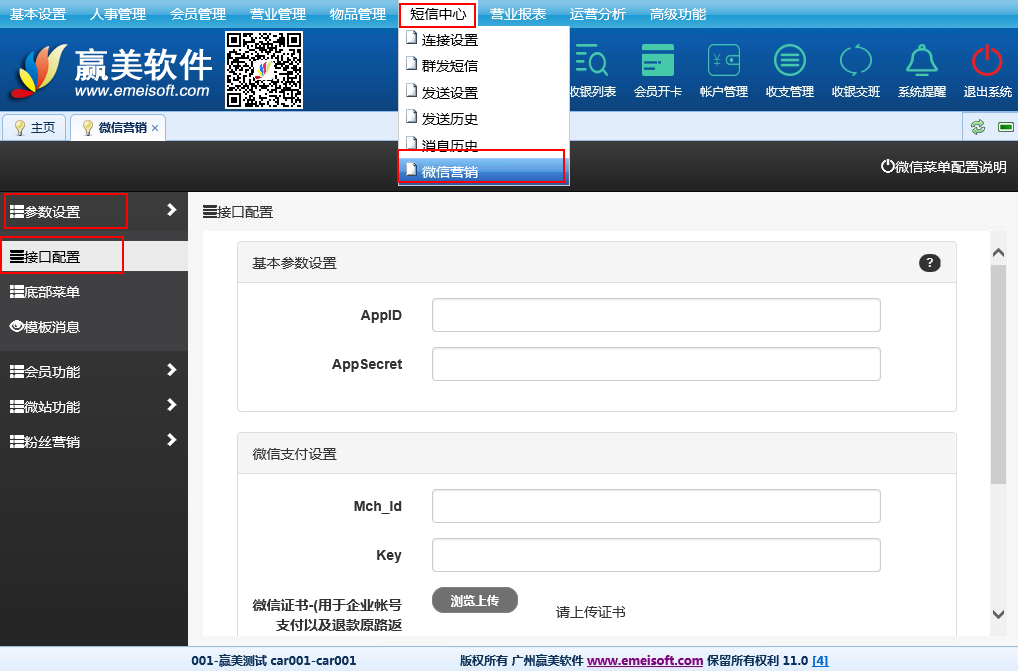Click the green refresh icon in tab bar

977,127
